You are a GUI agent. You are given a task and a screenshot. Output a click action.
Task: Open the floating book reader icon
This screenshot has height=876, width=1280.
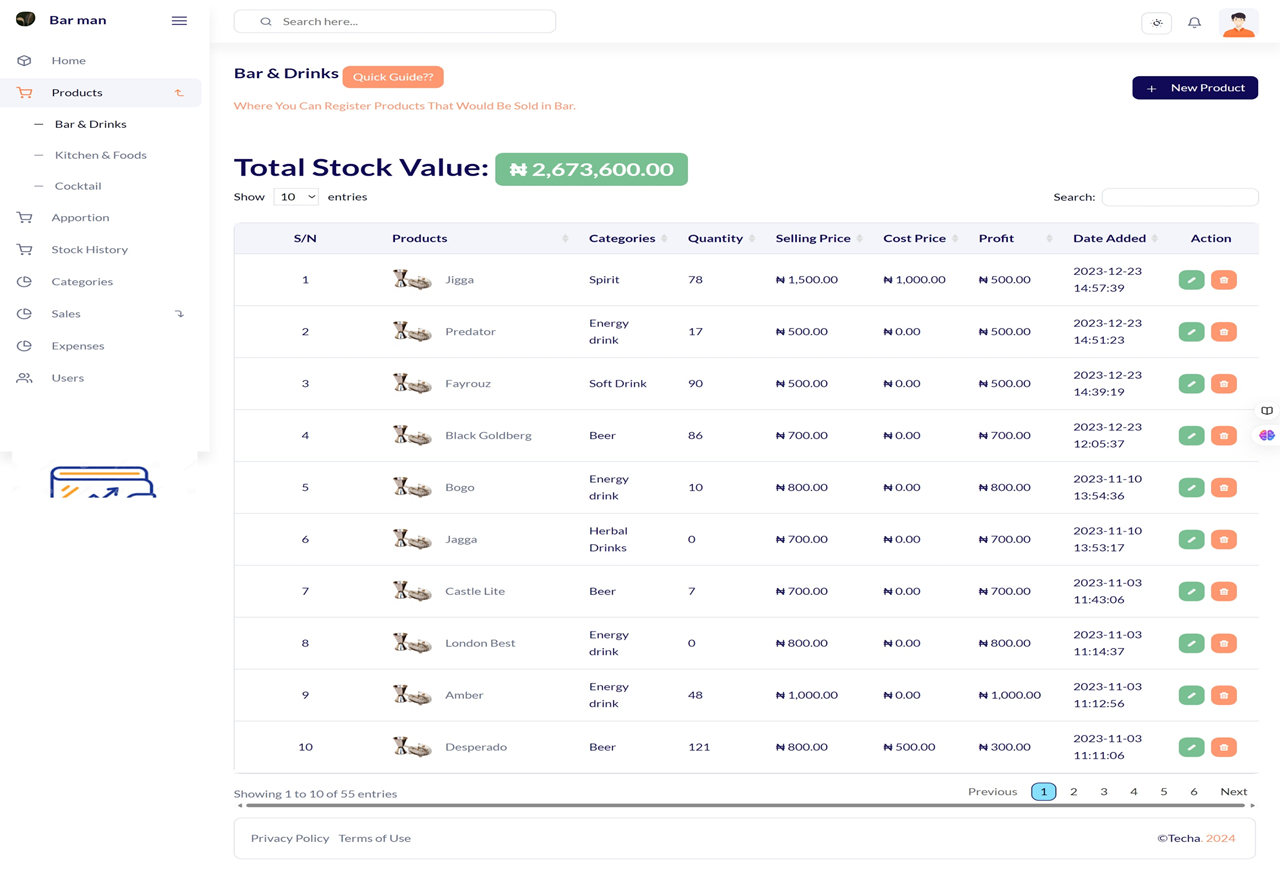click(1266, 410)
